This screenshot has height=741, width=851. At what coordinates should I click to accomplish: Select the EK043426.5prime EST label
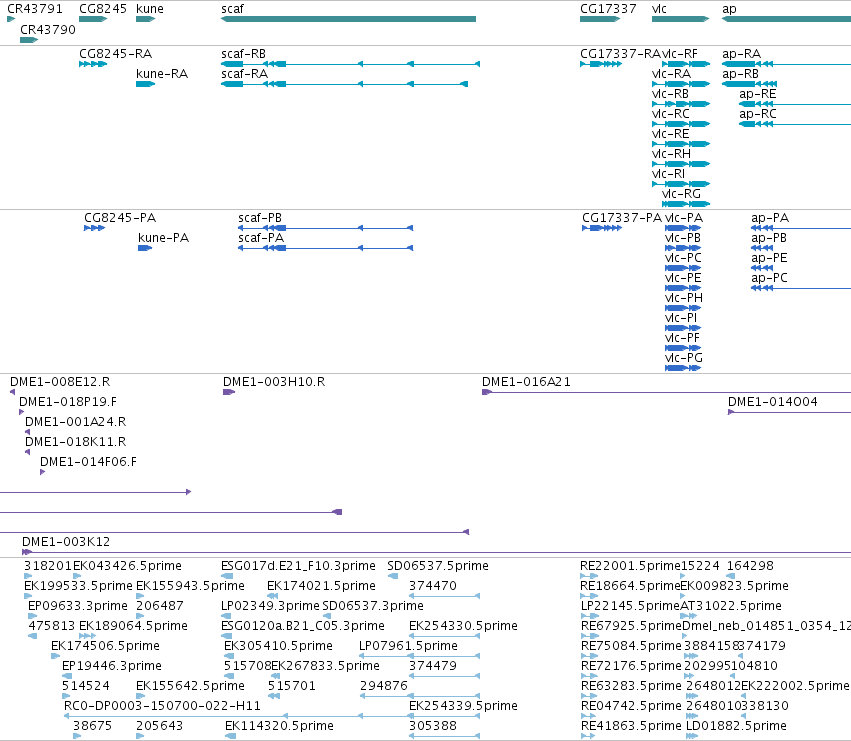128,566
